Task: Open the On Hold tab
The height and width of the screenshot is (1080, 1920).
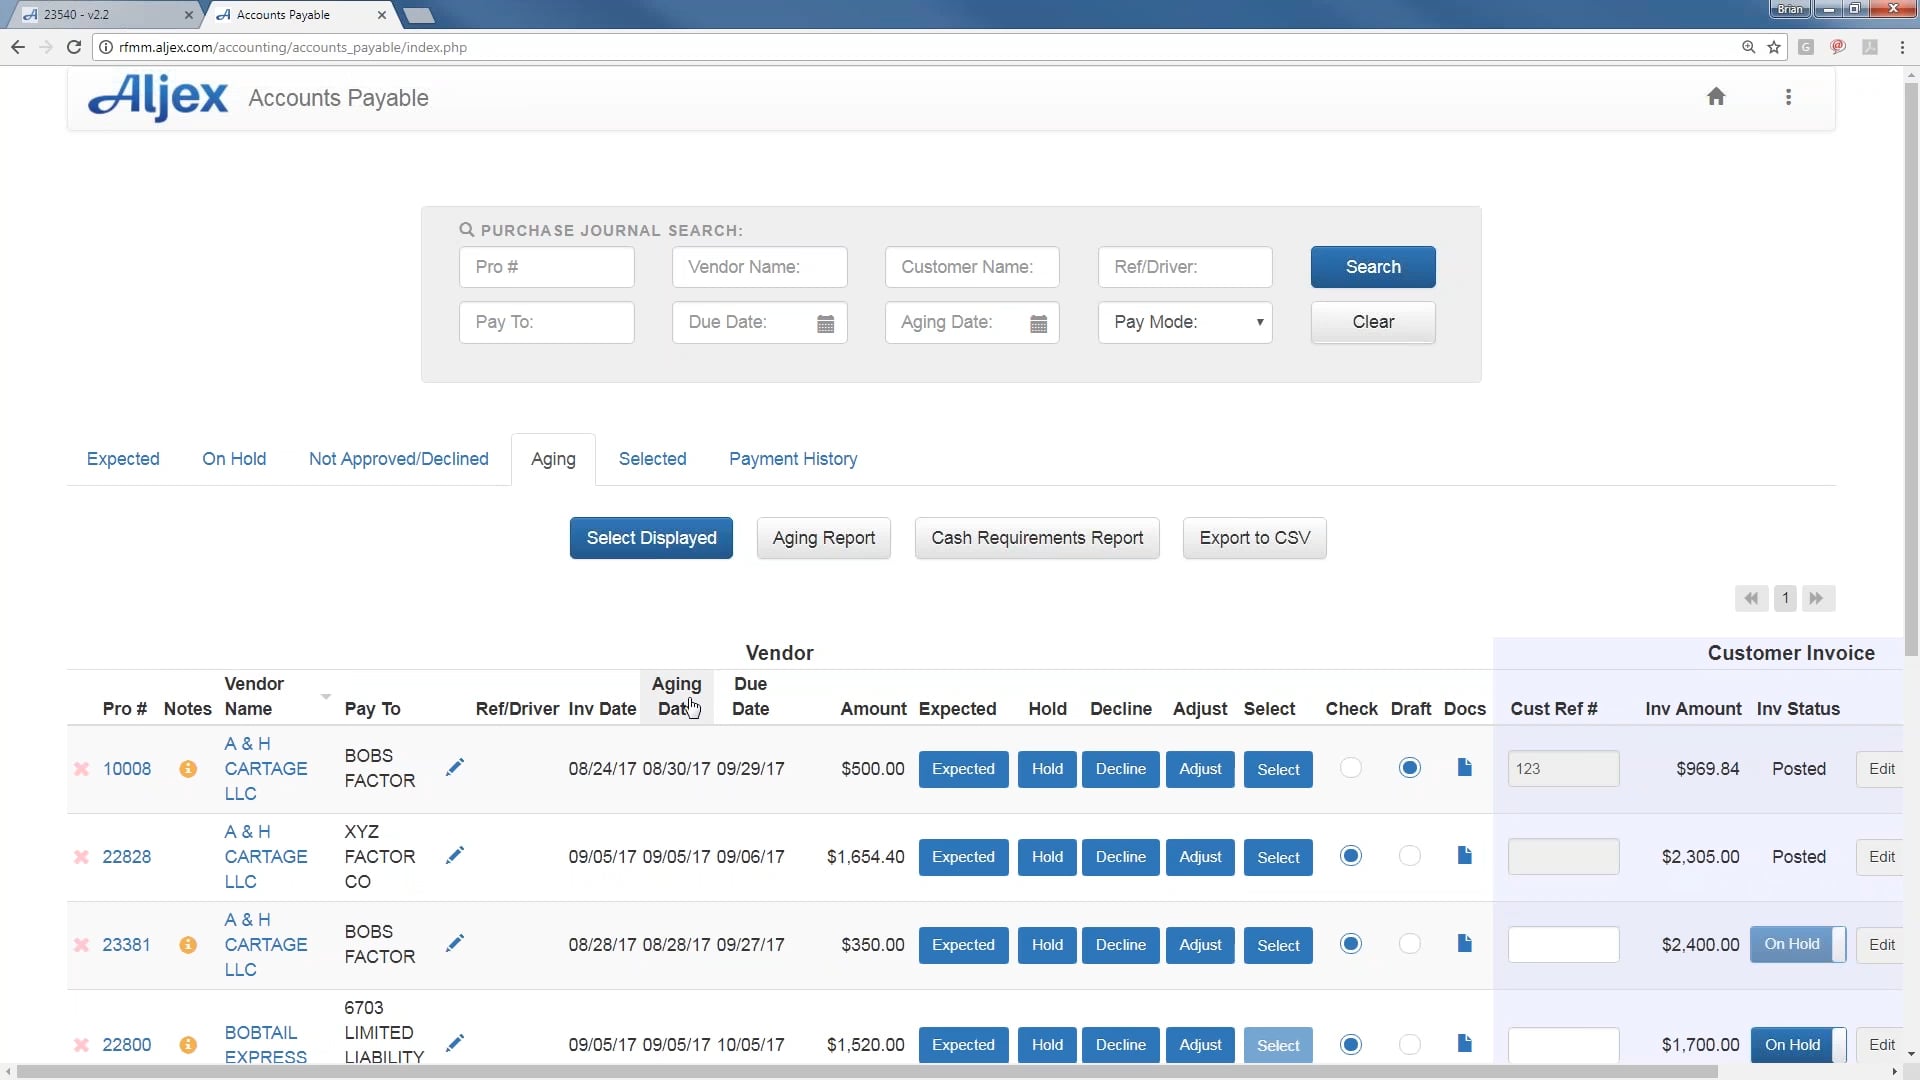Action: point(233,459)
